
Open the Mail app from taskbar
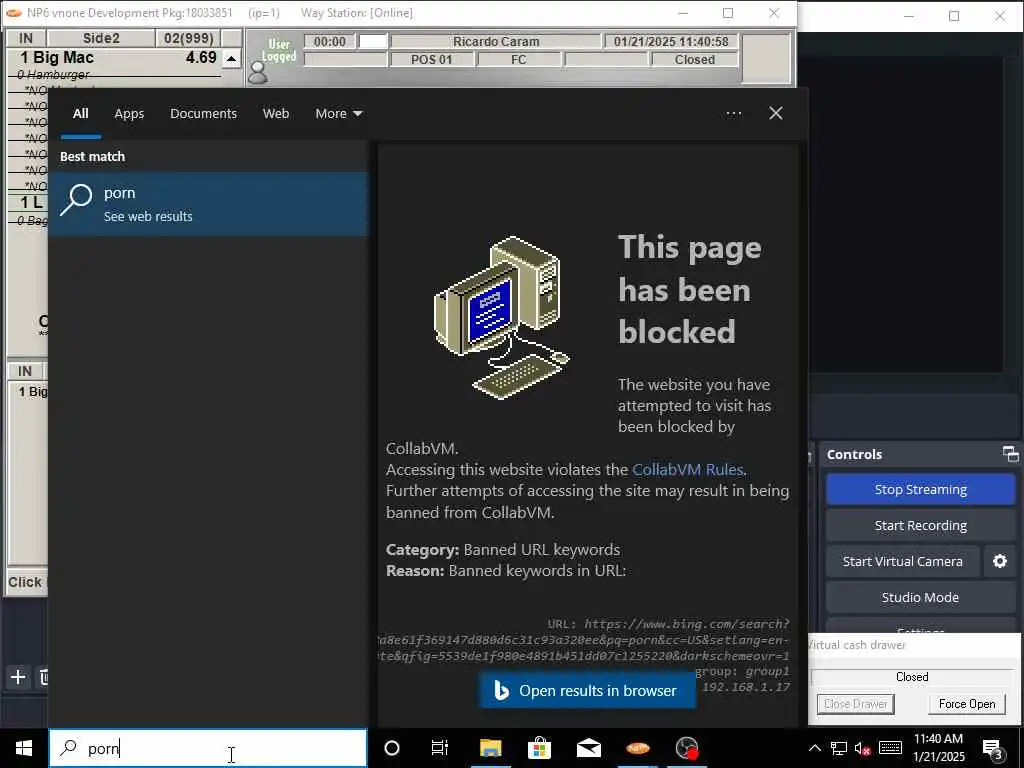[x=588, y=748]
